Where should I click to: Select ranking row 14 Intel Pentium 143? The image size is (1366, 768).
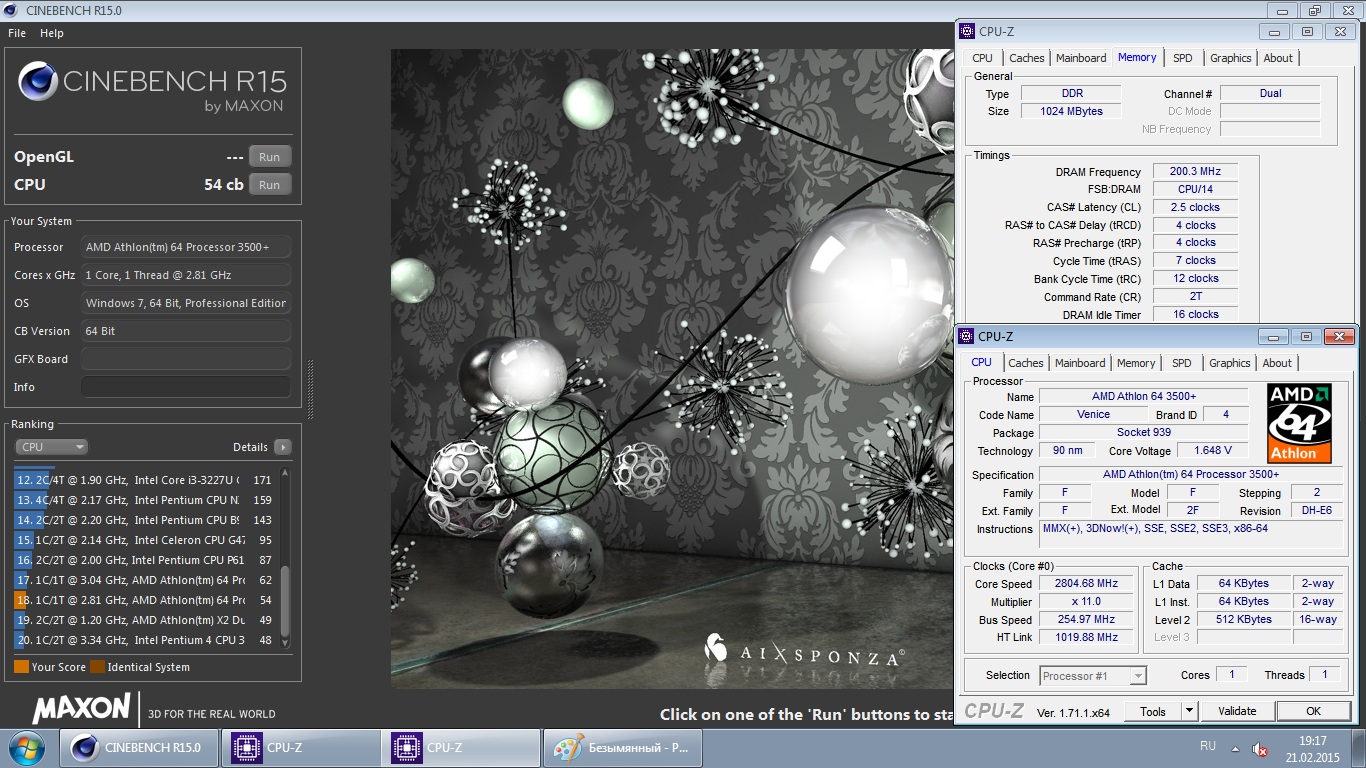pyautogui.click(x=145, y=520)
